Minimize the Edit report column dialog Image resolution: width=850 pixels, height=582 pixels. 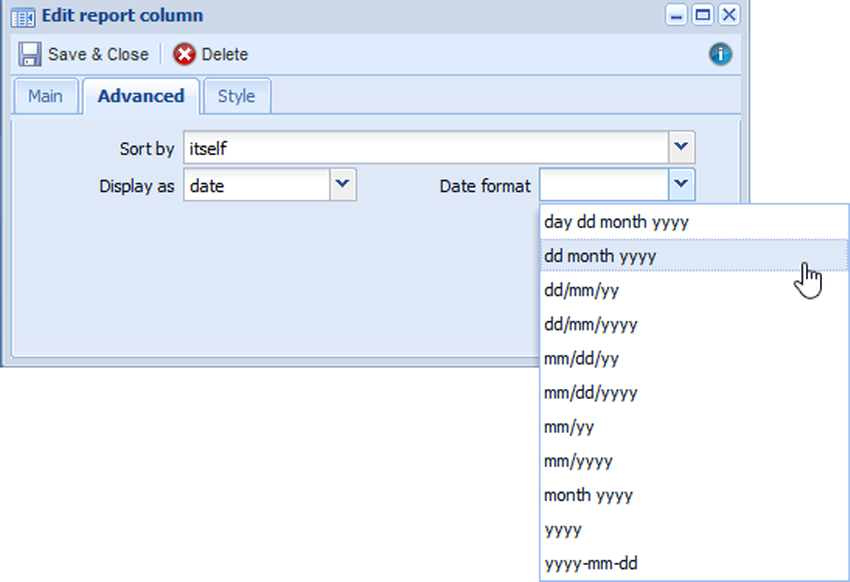[x=678, y=15]
